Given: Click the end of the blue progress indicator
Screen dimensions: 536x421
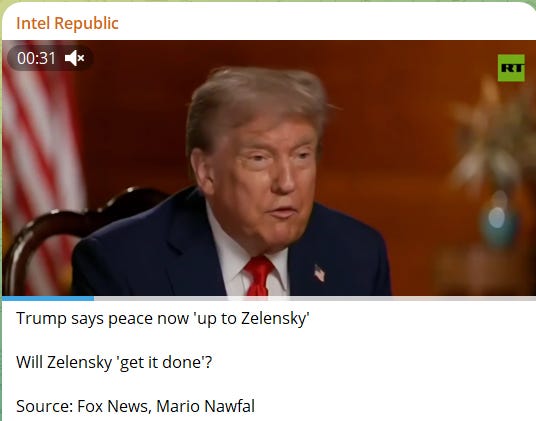Looking at the screenshot, I should [x=93, y=298].
